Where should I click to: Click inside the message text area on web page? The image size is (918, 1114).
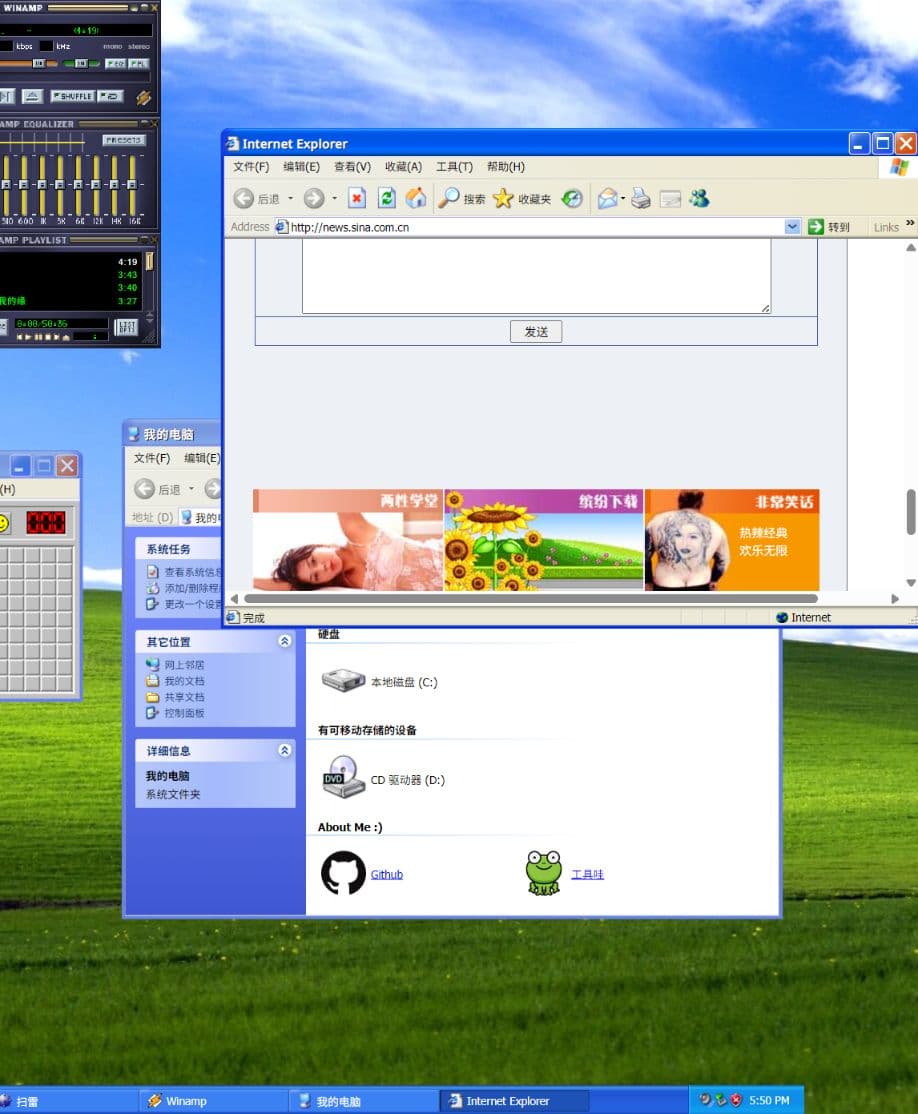click(x=536, y=276)
